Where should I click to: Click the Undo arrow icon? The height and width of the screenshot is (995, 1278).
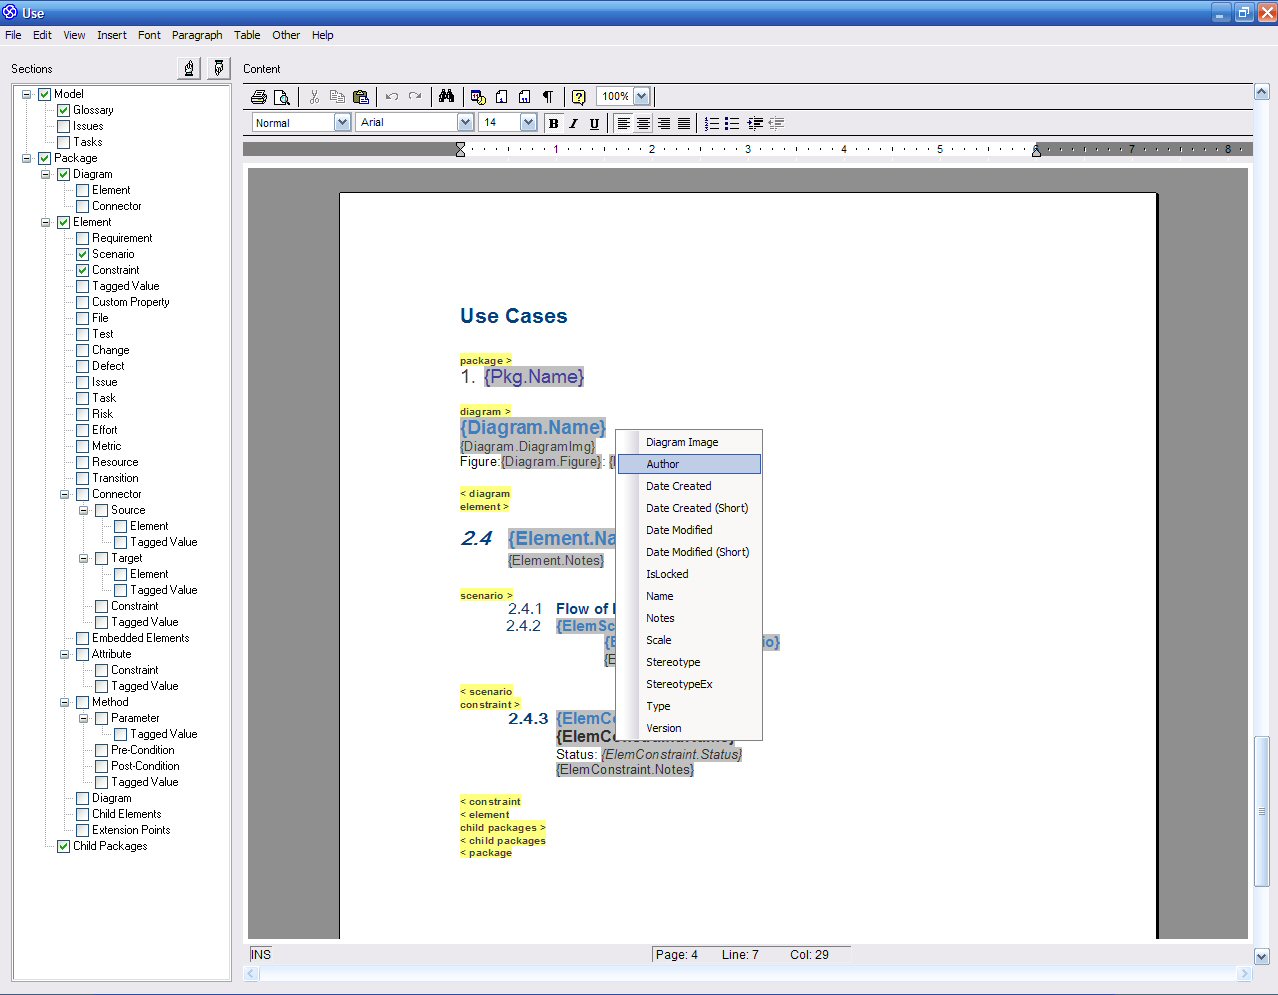pyautogui.click(x=392, y=97)
